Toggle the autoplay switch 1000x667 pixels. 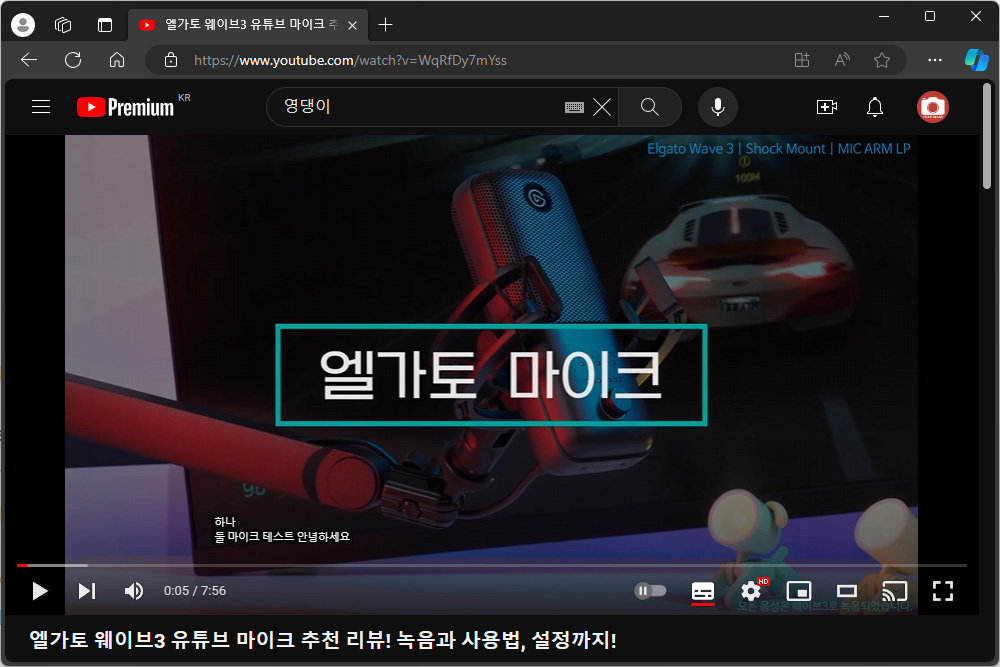[650, 591]
